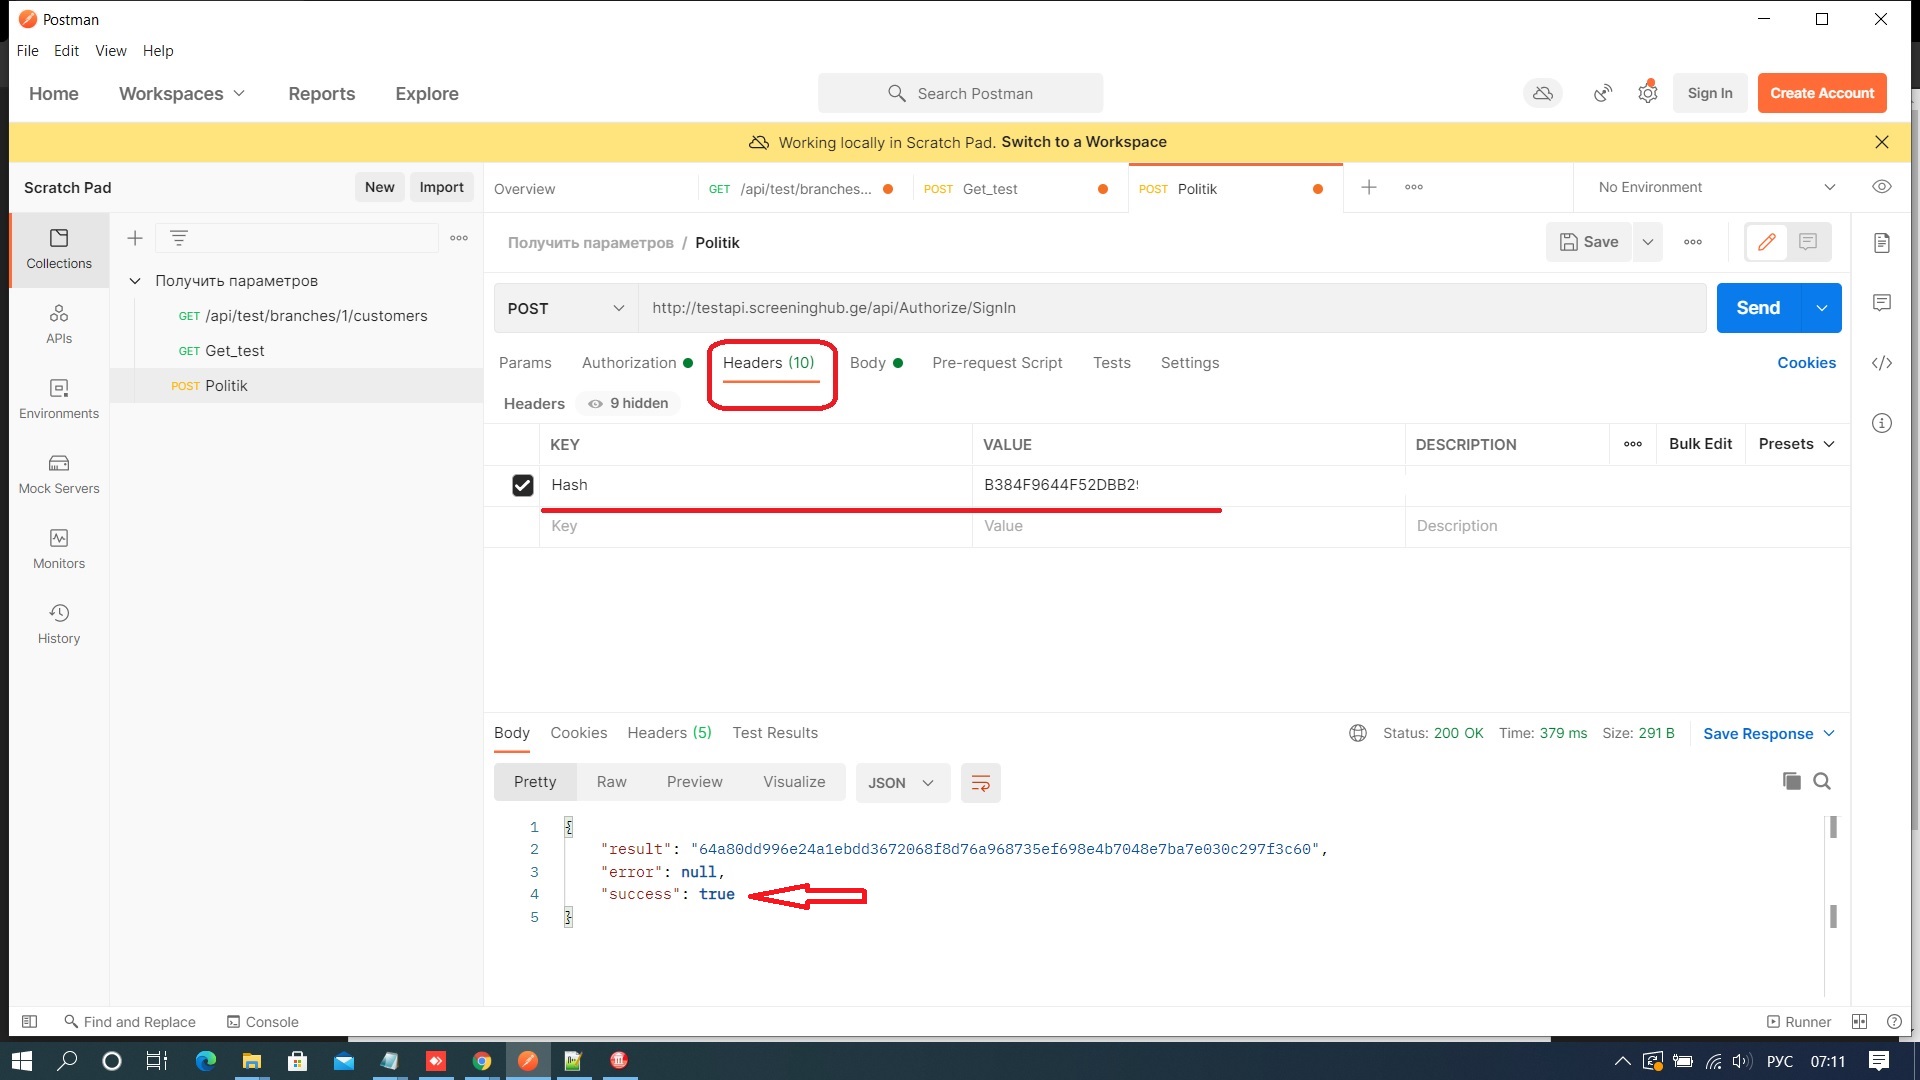Open the Send button dropdown arrow
1920x1080 pixels.
pyautogui.click(x=1822, y=308)
